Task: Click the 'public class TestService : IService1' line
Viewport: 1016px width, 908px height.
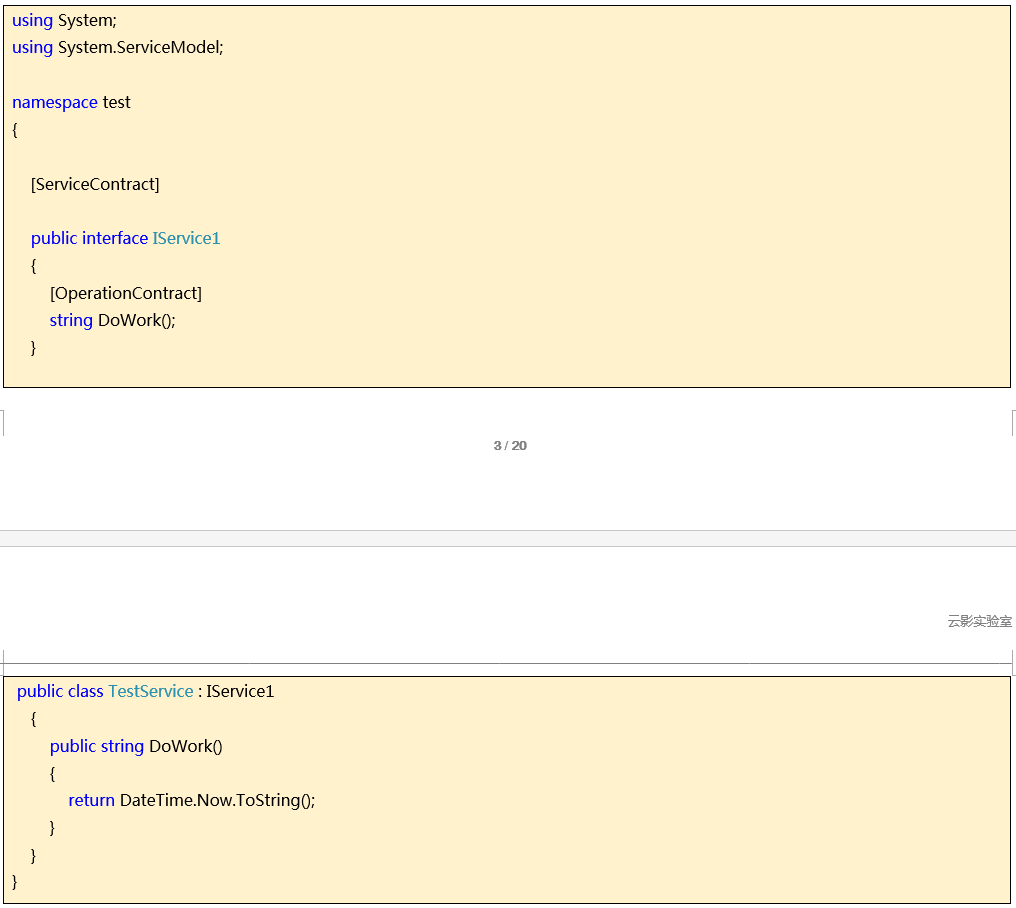Action: [146, 692]
